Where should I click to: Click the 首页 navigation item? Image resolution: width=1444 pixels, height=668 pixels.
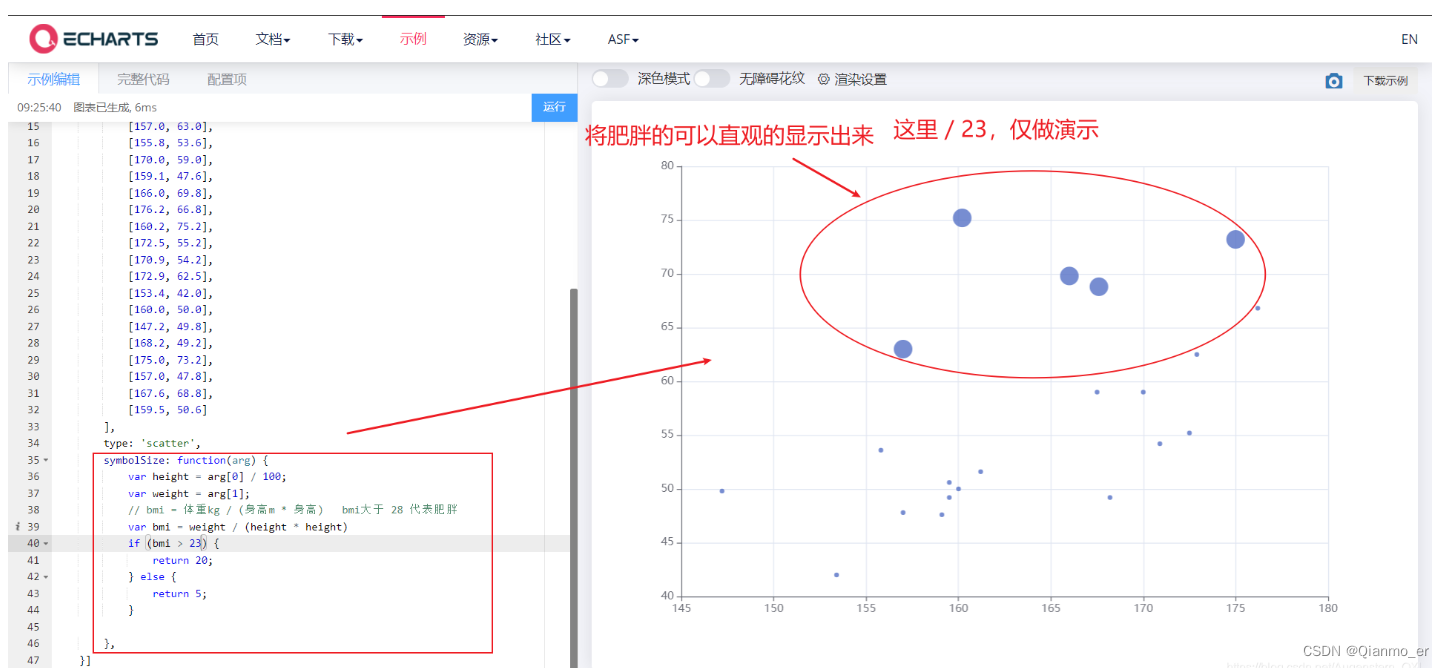coord(205,39)
